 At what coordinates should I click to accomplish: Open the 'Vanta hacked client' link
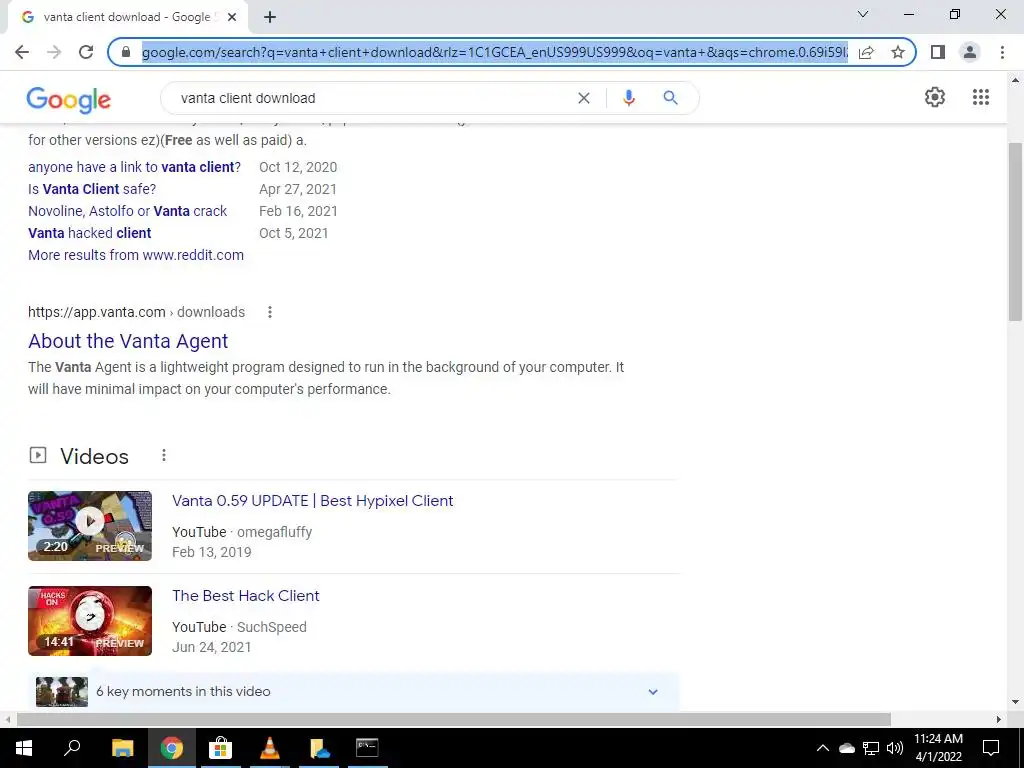click(x=89, y=233)
